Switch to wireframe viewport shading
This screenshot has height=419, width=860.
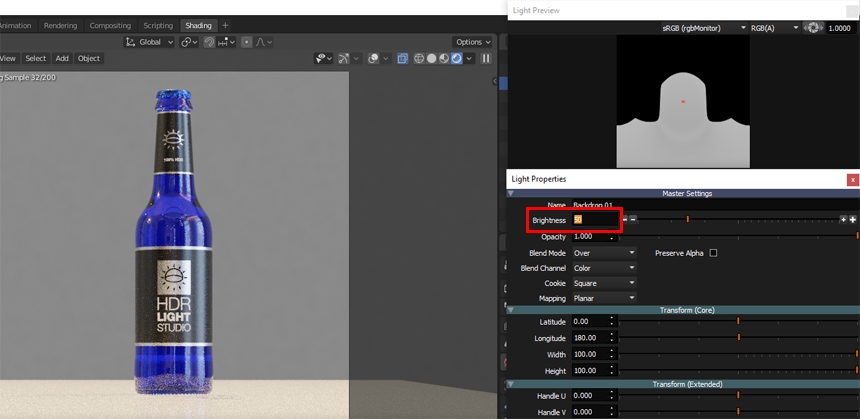pos(419,58)
